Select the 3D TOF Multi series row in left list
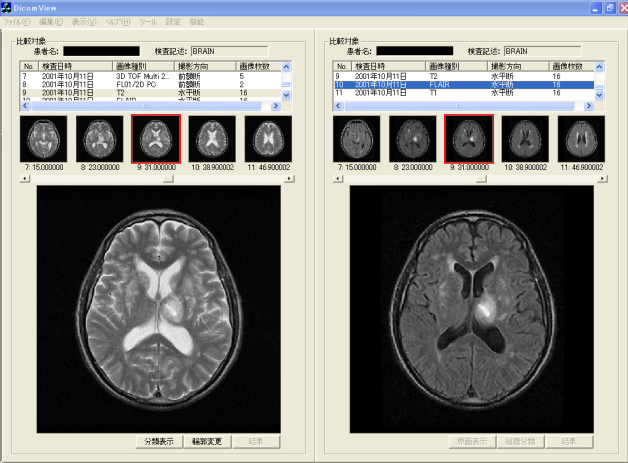628x463 pixels. point(142,75)
